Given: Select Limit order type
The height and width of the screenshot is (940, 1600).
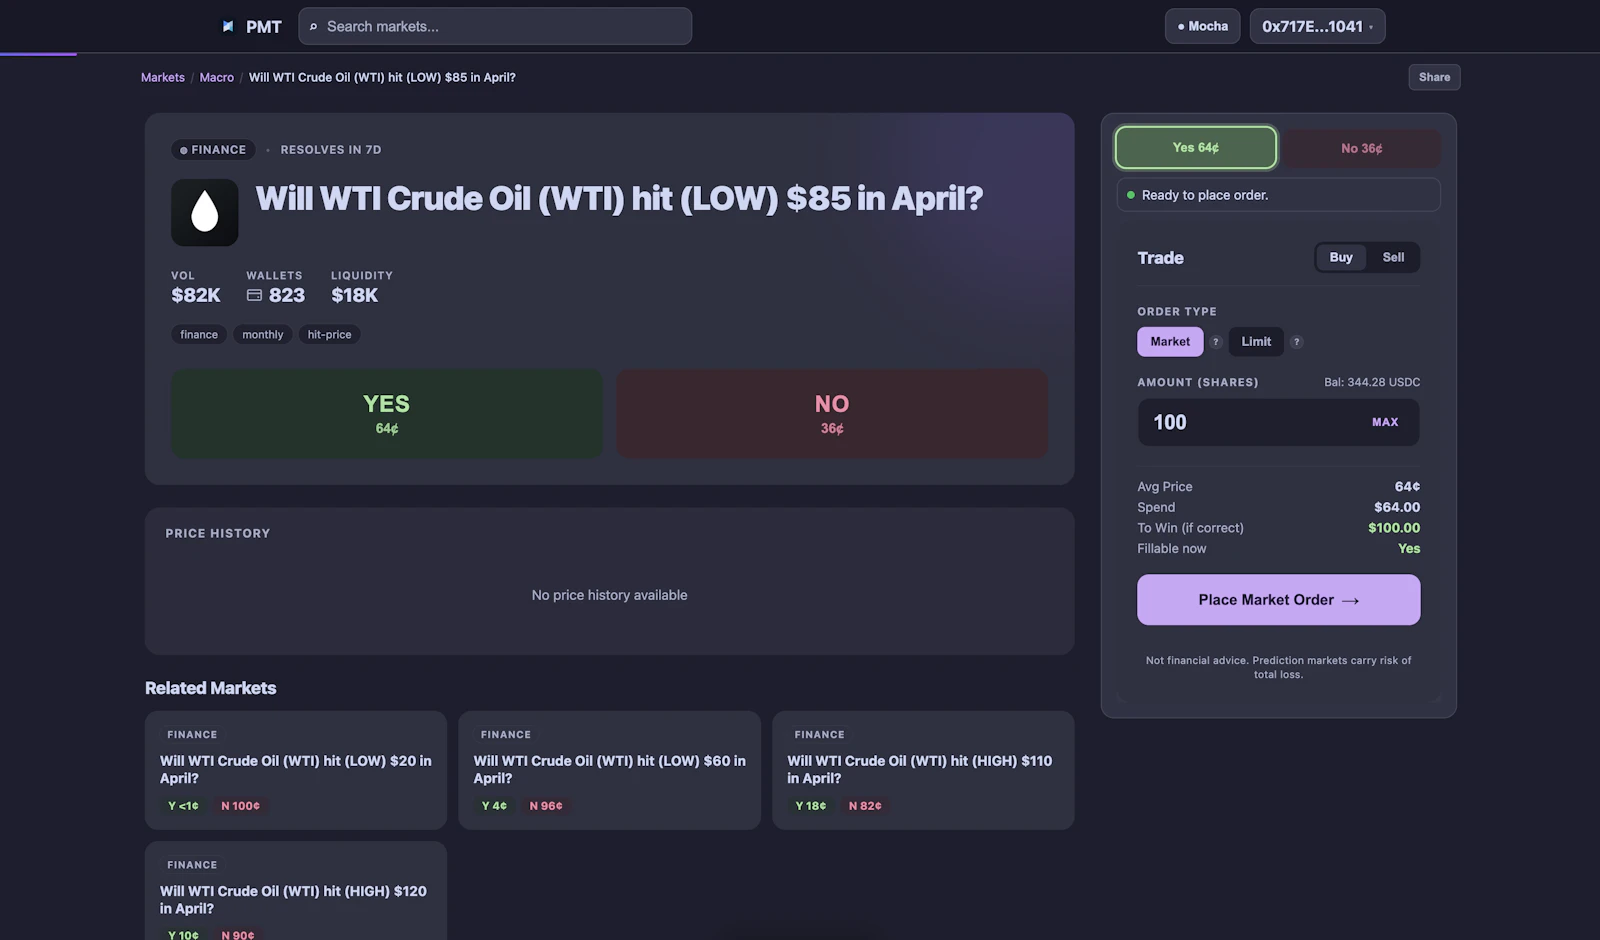Looking at the screenshot, I should point(1256,342).
